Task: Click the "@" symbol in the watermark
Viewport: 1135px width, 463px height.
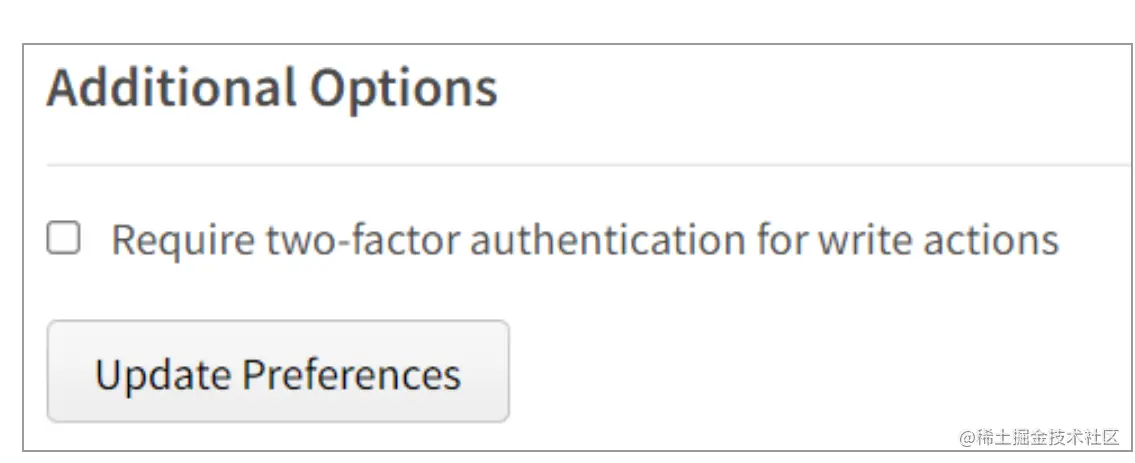Action: pos(967,438)
